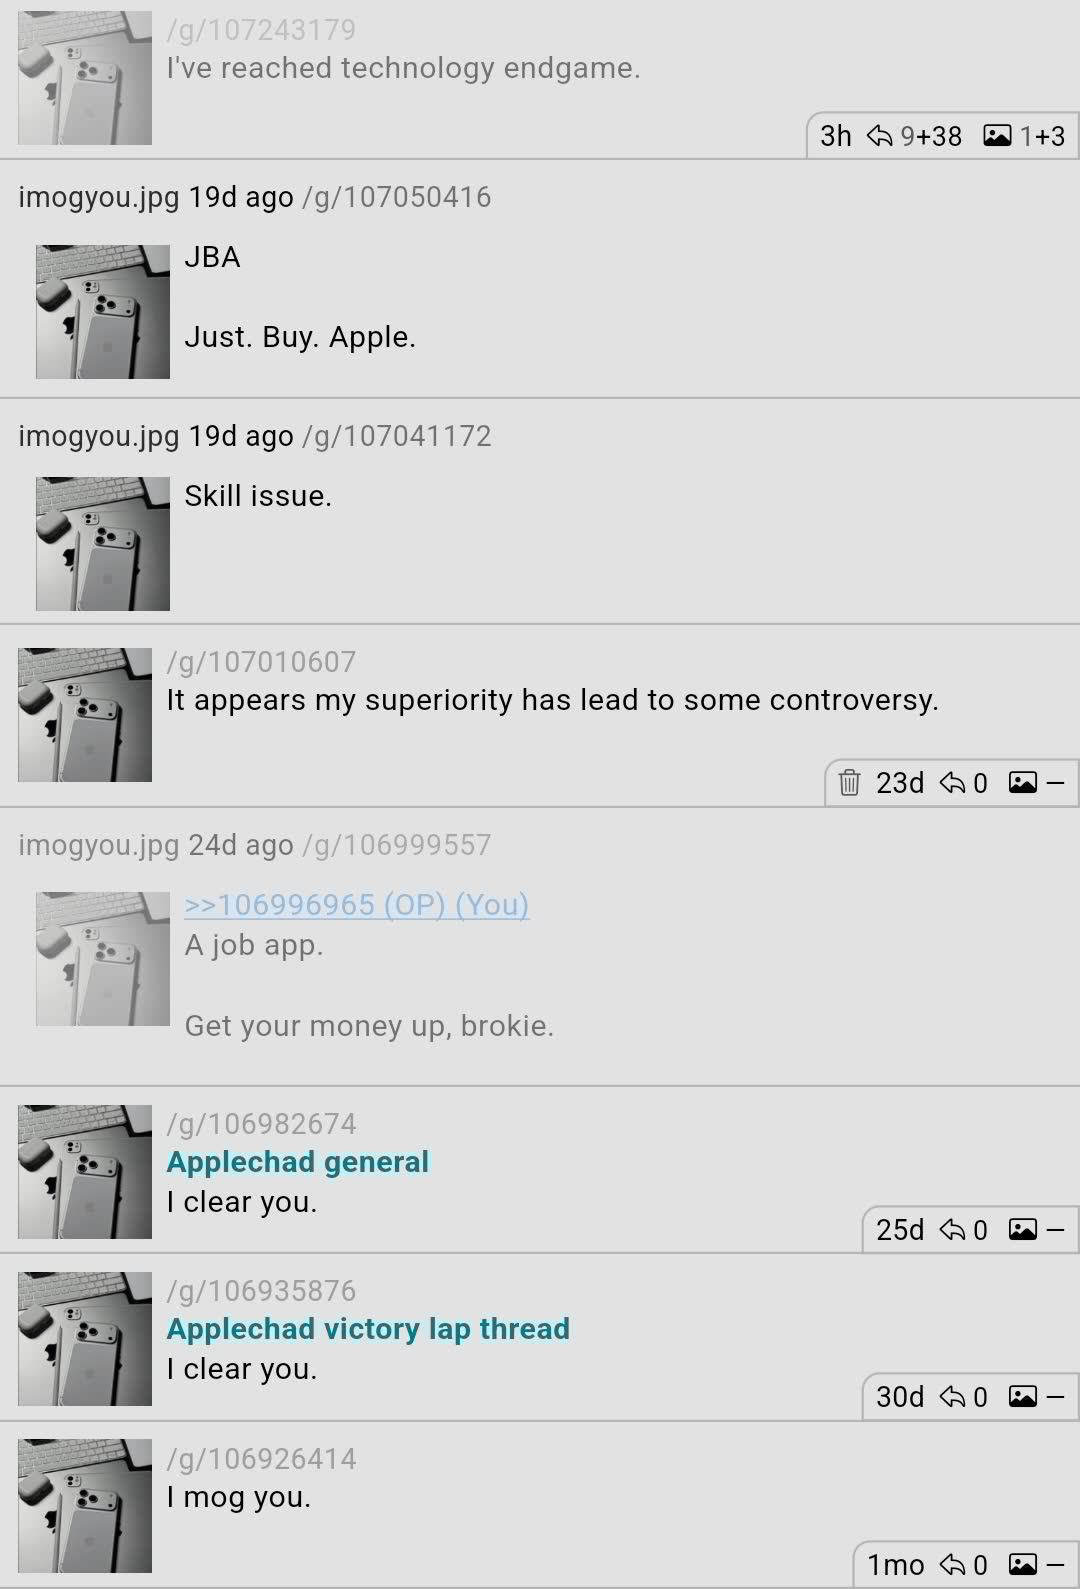This screenshot has height=1589, width=1080.
Task: Open the Applechad victory lap thread title
Action: pos(368,1329)
